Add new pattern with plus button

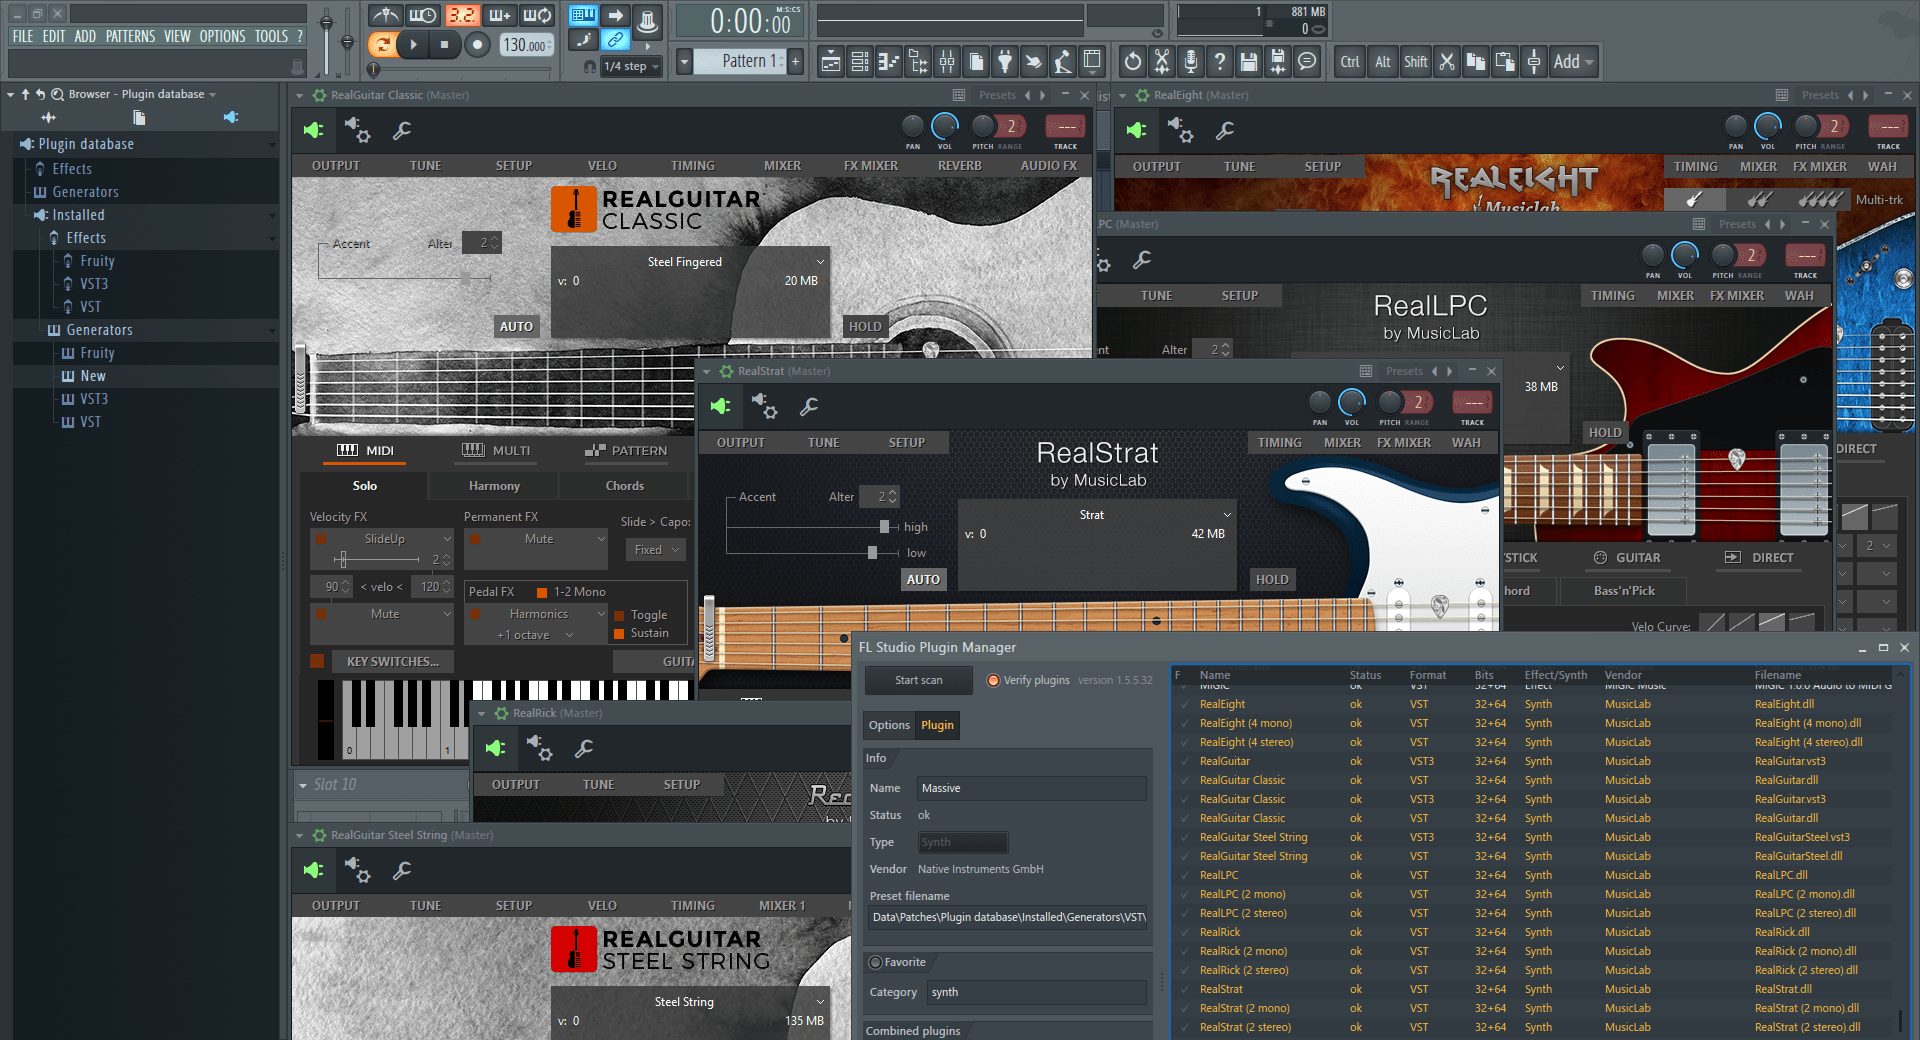click(x=795, y=62)
